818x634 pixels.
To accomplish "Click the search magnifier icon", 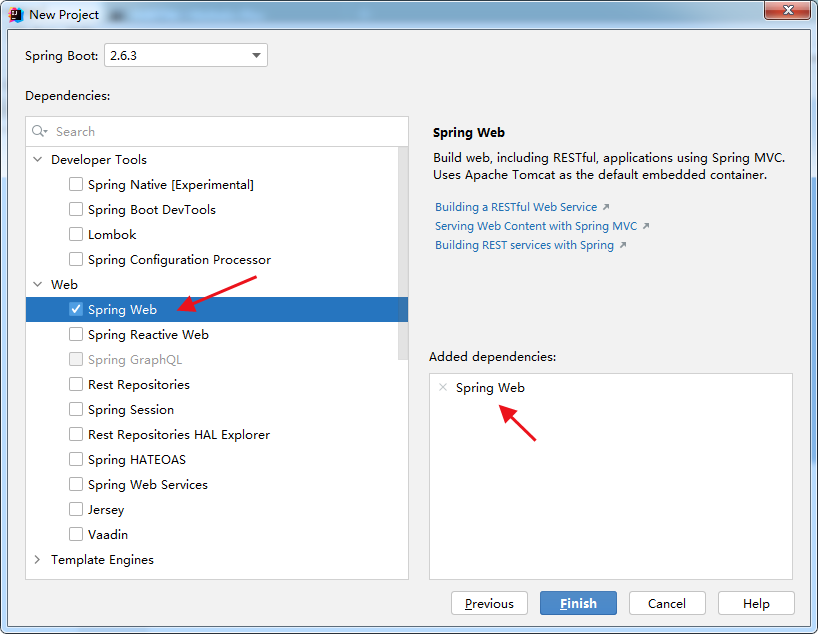I will [x=39, y=131].
